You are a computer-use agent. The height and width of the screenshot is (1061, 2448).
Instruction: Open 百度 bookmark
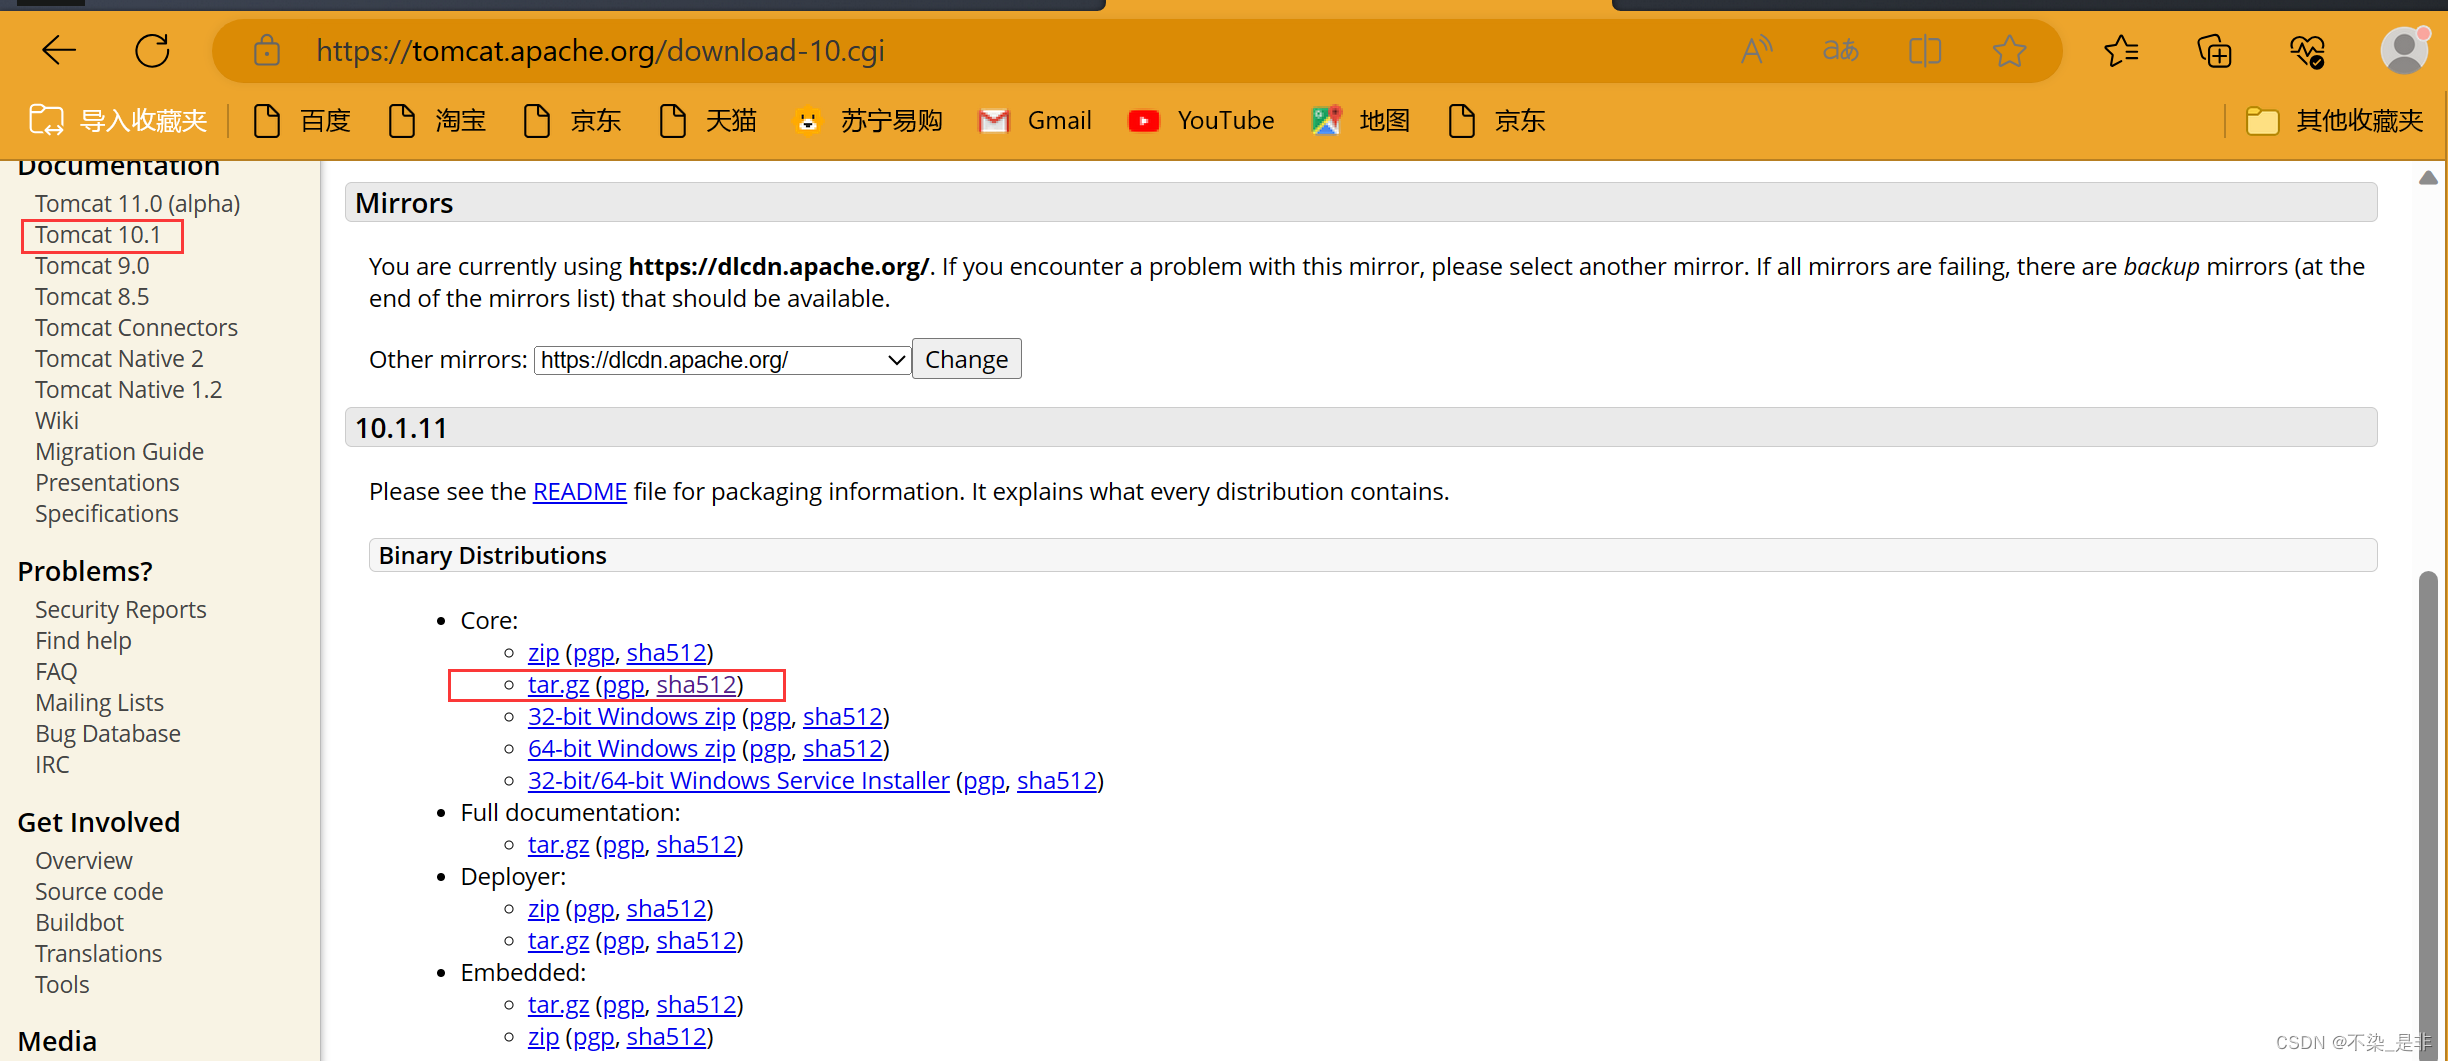[x=302, y=121]
